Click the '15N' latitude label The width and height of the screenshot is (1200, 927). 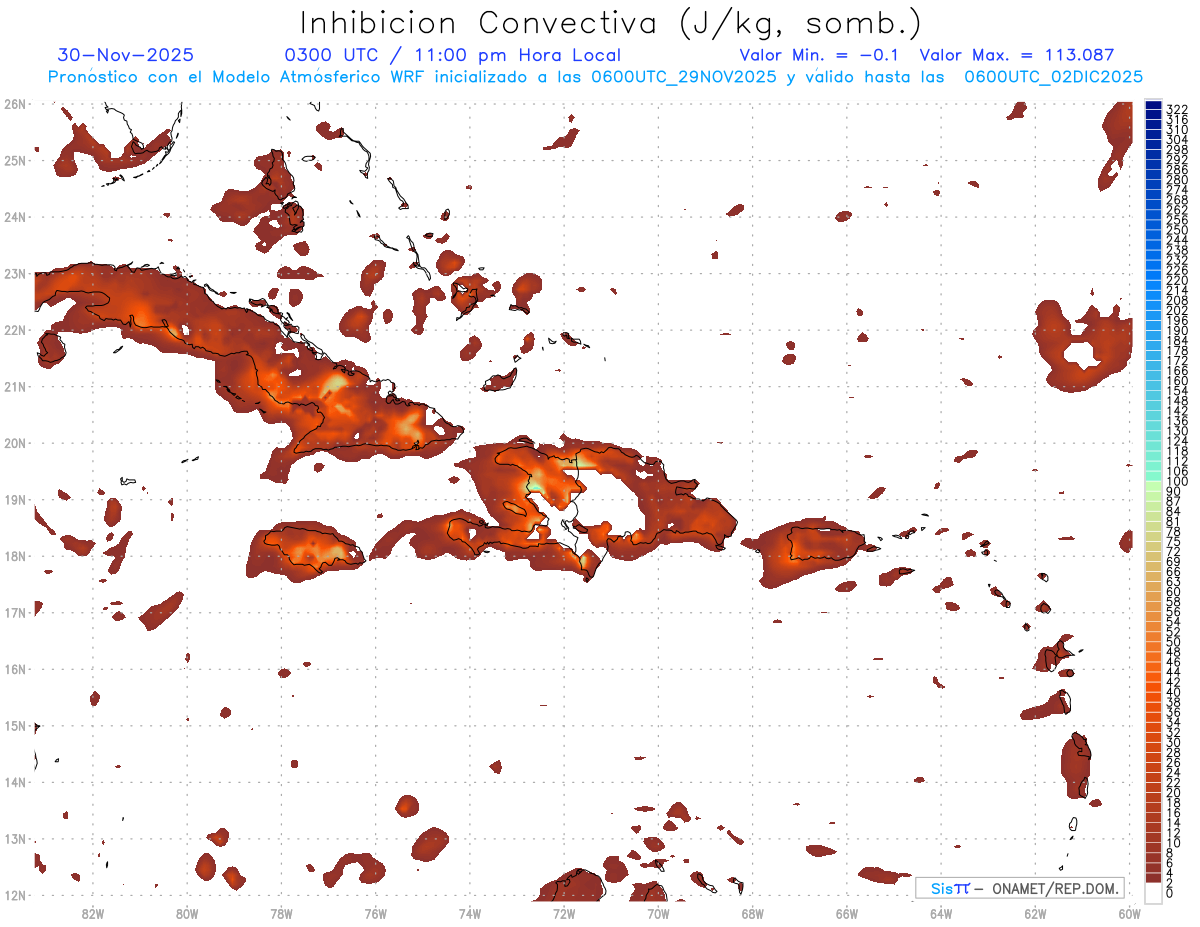coord(15,725)
